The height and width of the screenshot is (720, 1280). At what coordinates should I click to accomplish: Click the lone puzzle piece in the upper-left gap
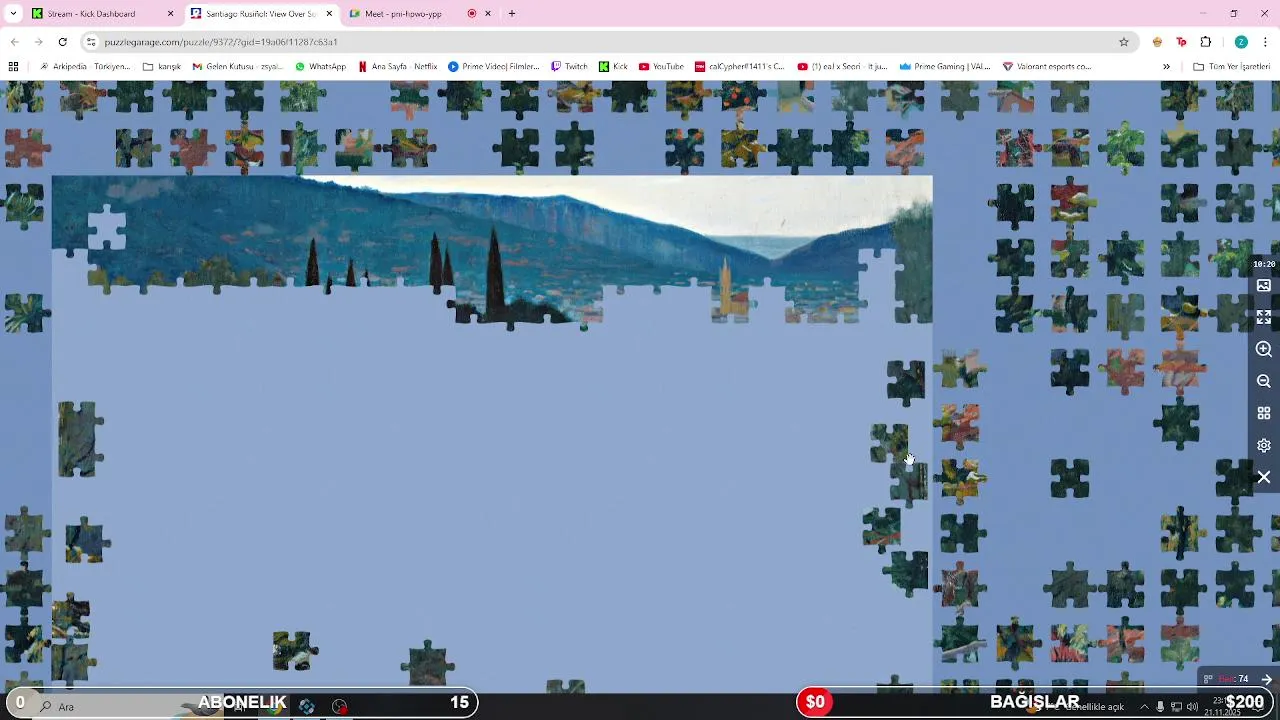point(106,228)
